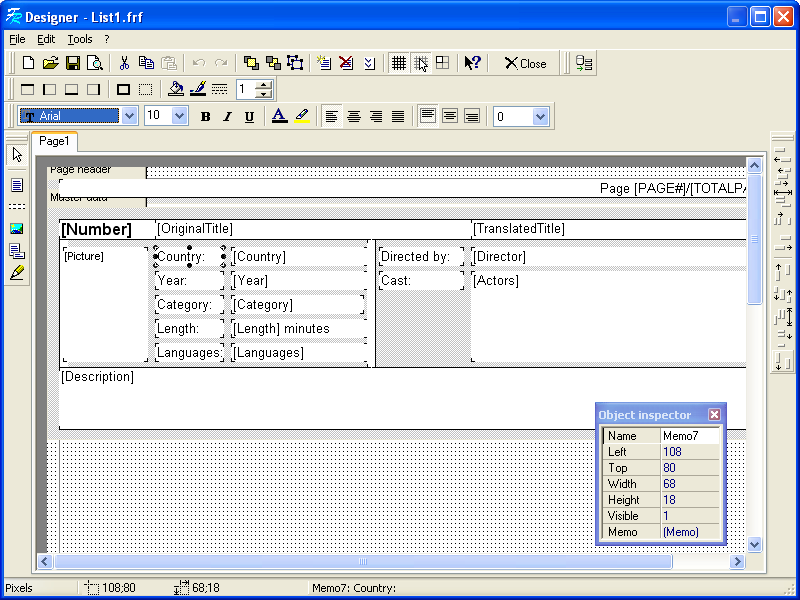This screenshot has height=600, width=800.
Task: Click the Insert Subreport tool
Action: coord(17,251)
